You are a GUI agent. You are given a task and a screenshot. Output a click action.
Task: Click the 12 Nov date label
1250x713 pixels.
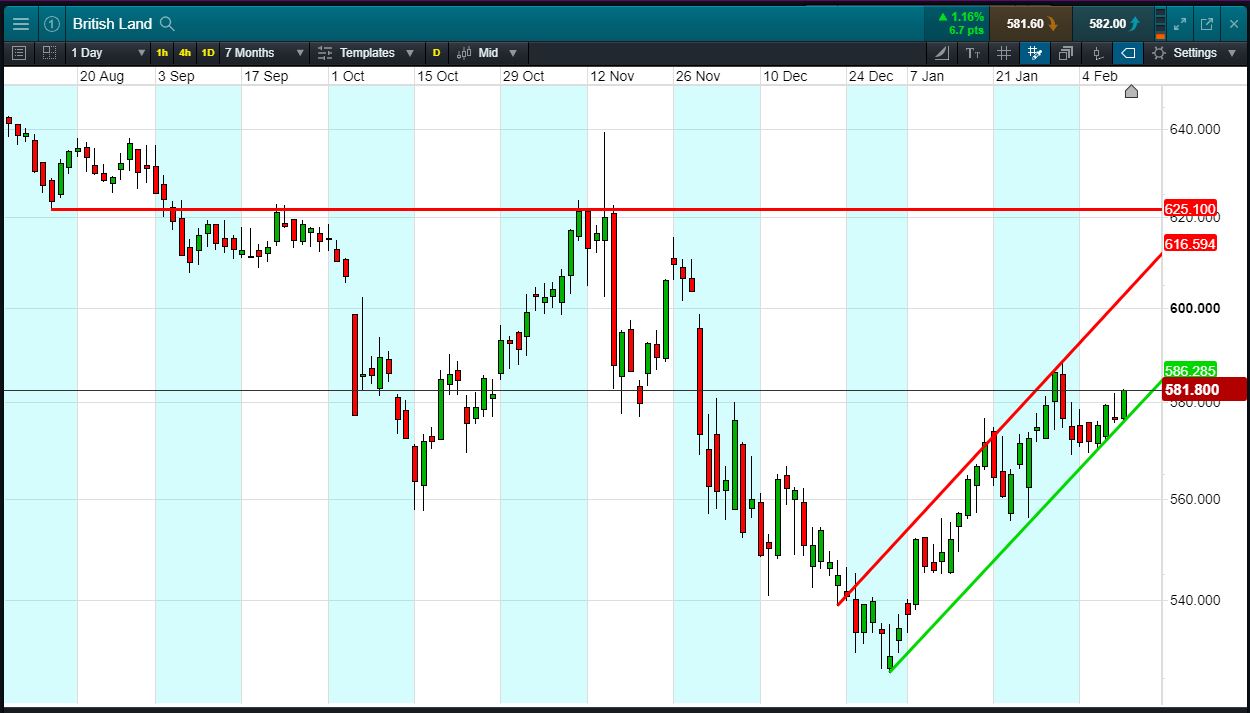pos(612,76)
